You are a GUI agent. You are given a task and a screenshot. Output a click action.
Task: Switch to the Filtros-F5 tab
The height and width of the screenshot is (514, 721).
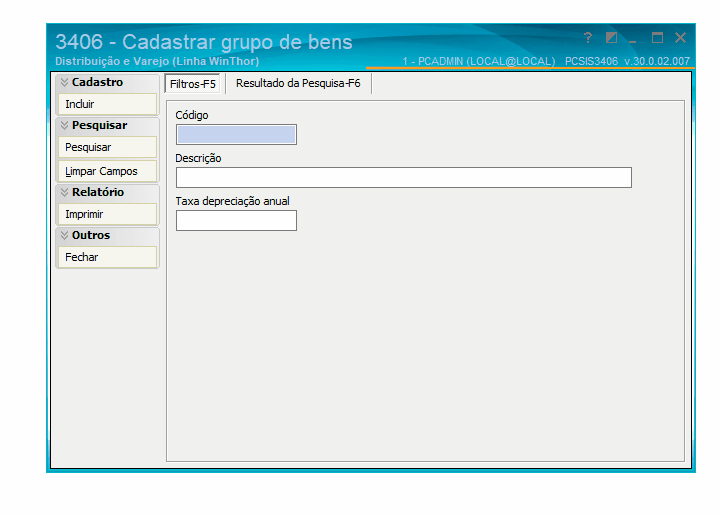coord(193,84)
